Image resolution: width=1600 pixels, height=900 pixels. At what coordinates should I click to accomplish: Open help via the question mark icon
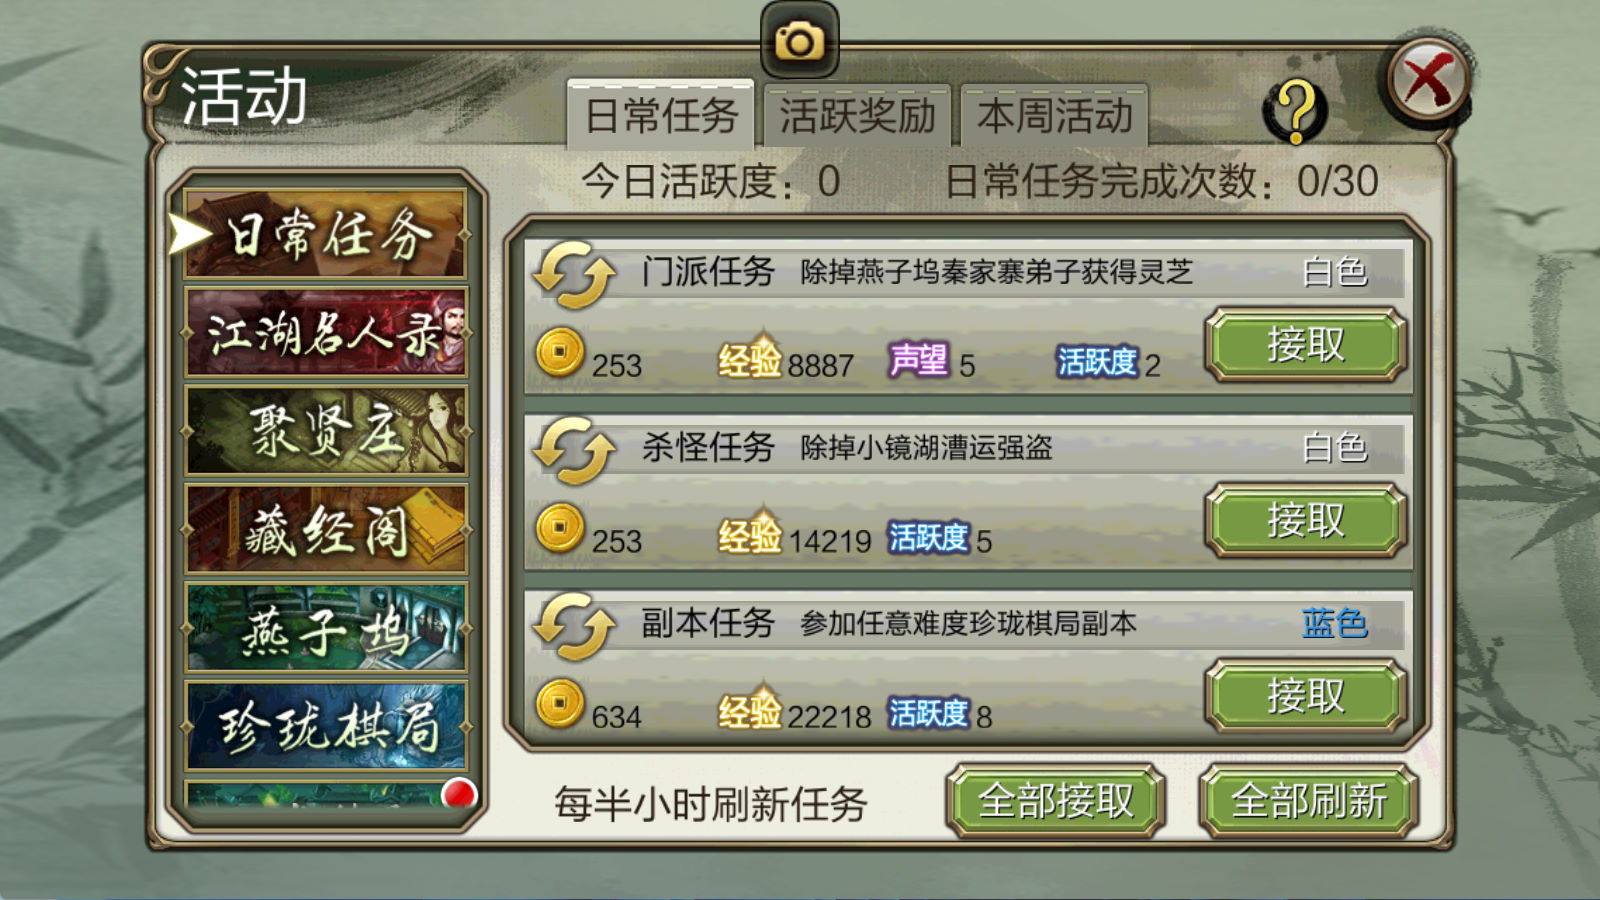[1296, 110]
